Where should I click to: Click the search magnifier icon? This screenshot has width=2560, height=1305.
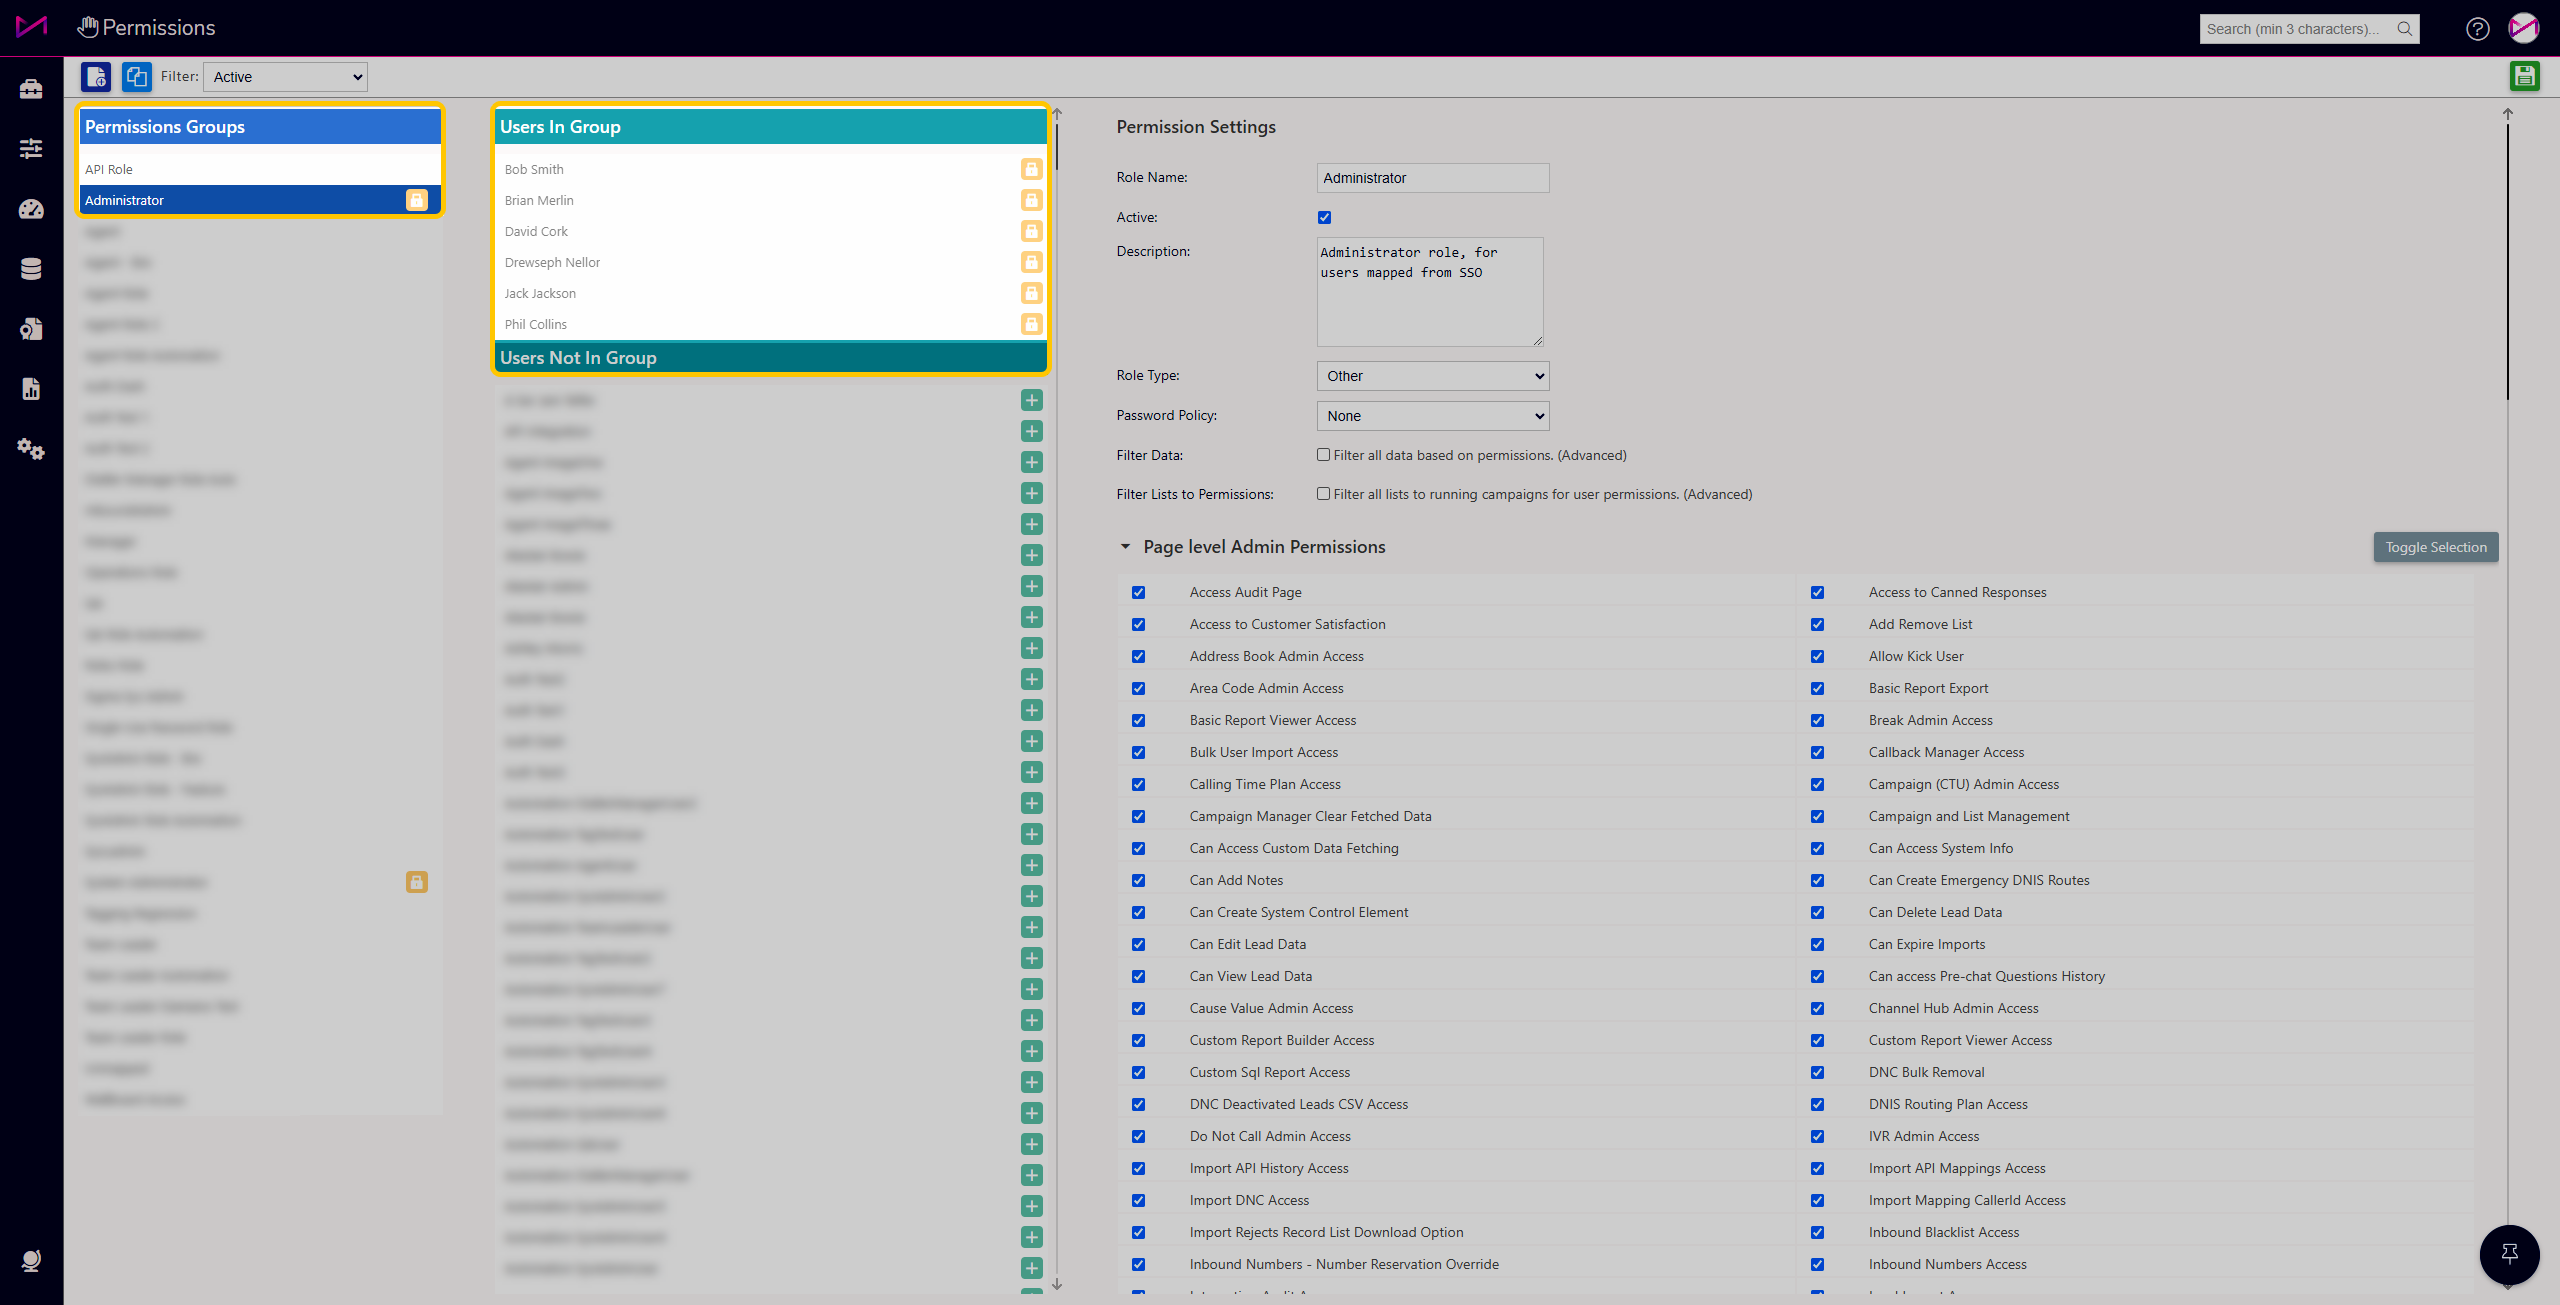2405,29
